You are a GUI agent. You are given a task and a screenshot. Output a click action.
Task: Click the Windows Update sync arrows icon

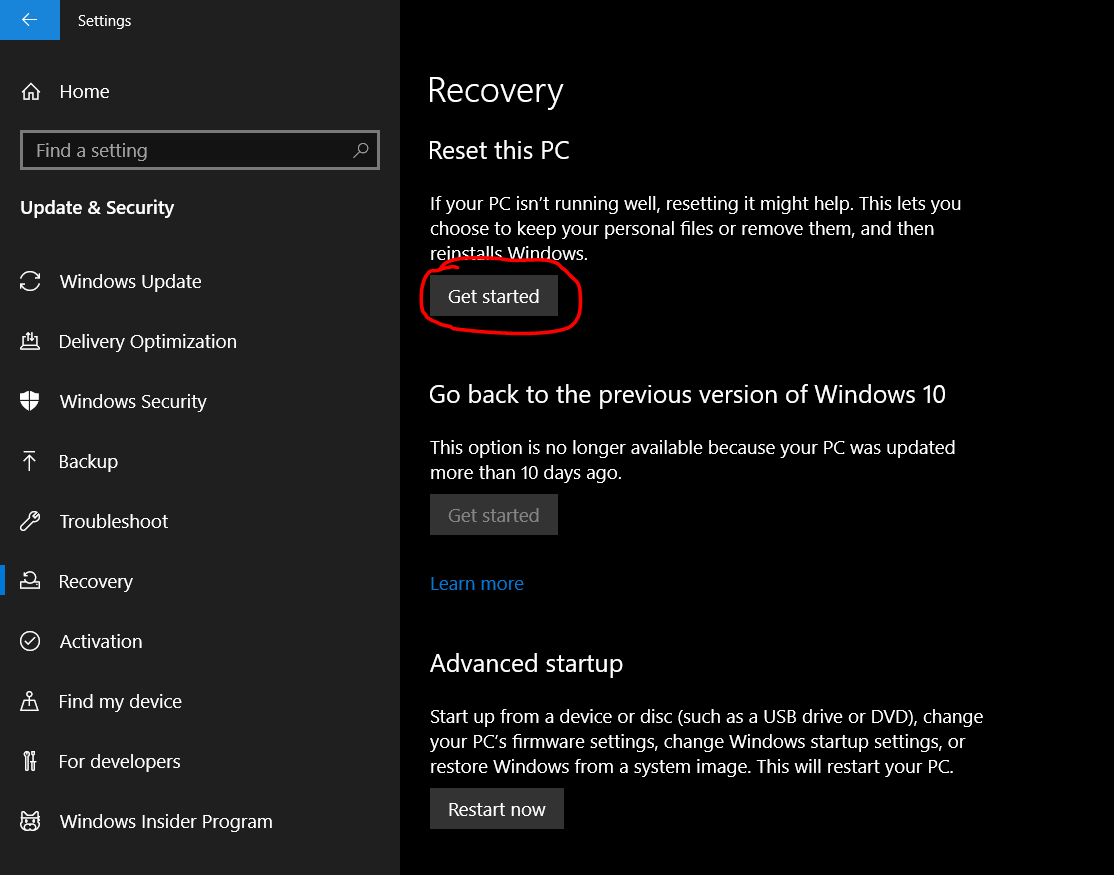point(30,282)
